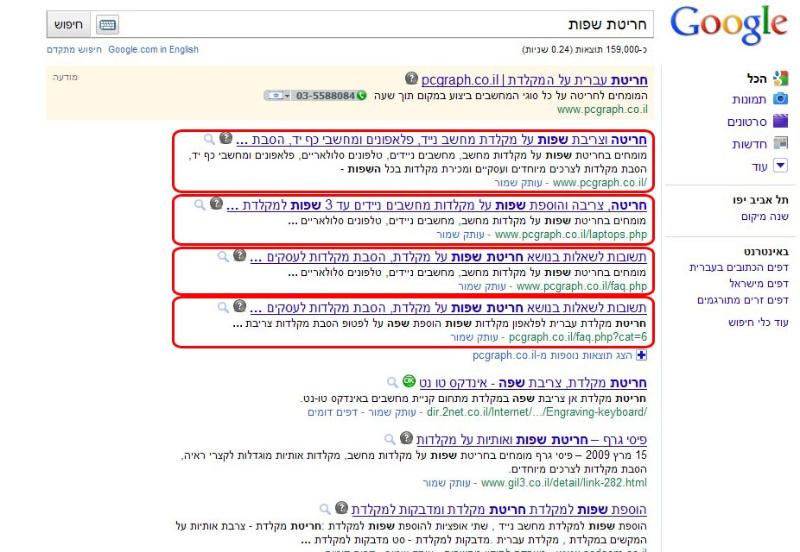The width and height of the screenshot is (800, 552).
Task: Open the עוד dropdown arrow in sidebar
Action: pyautogui.click(x=780, y=165)
